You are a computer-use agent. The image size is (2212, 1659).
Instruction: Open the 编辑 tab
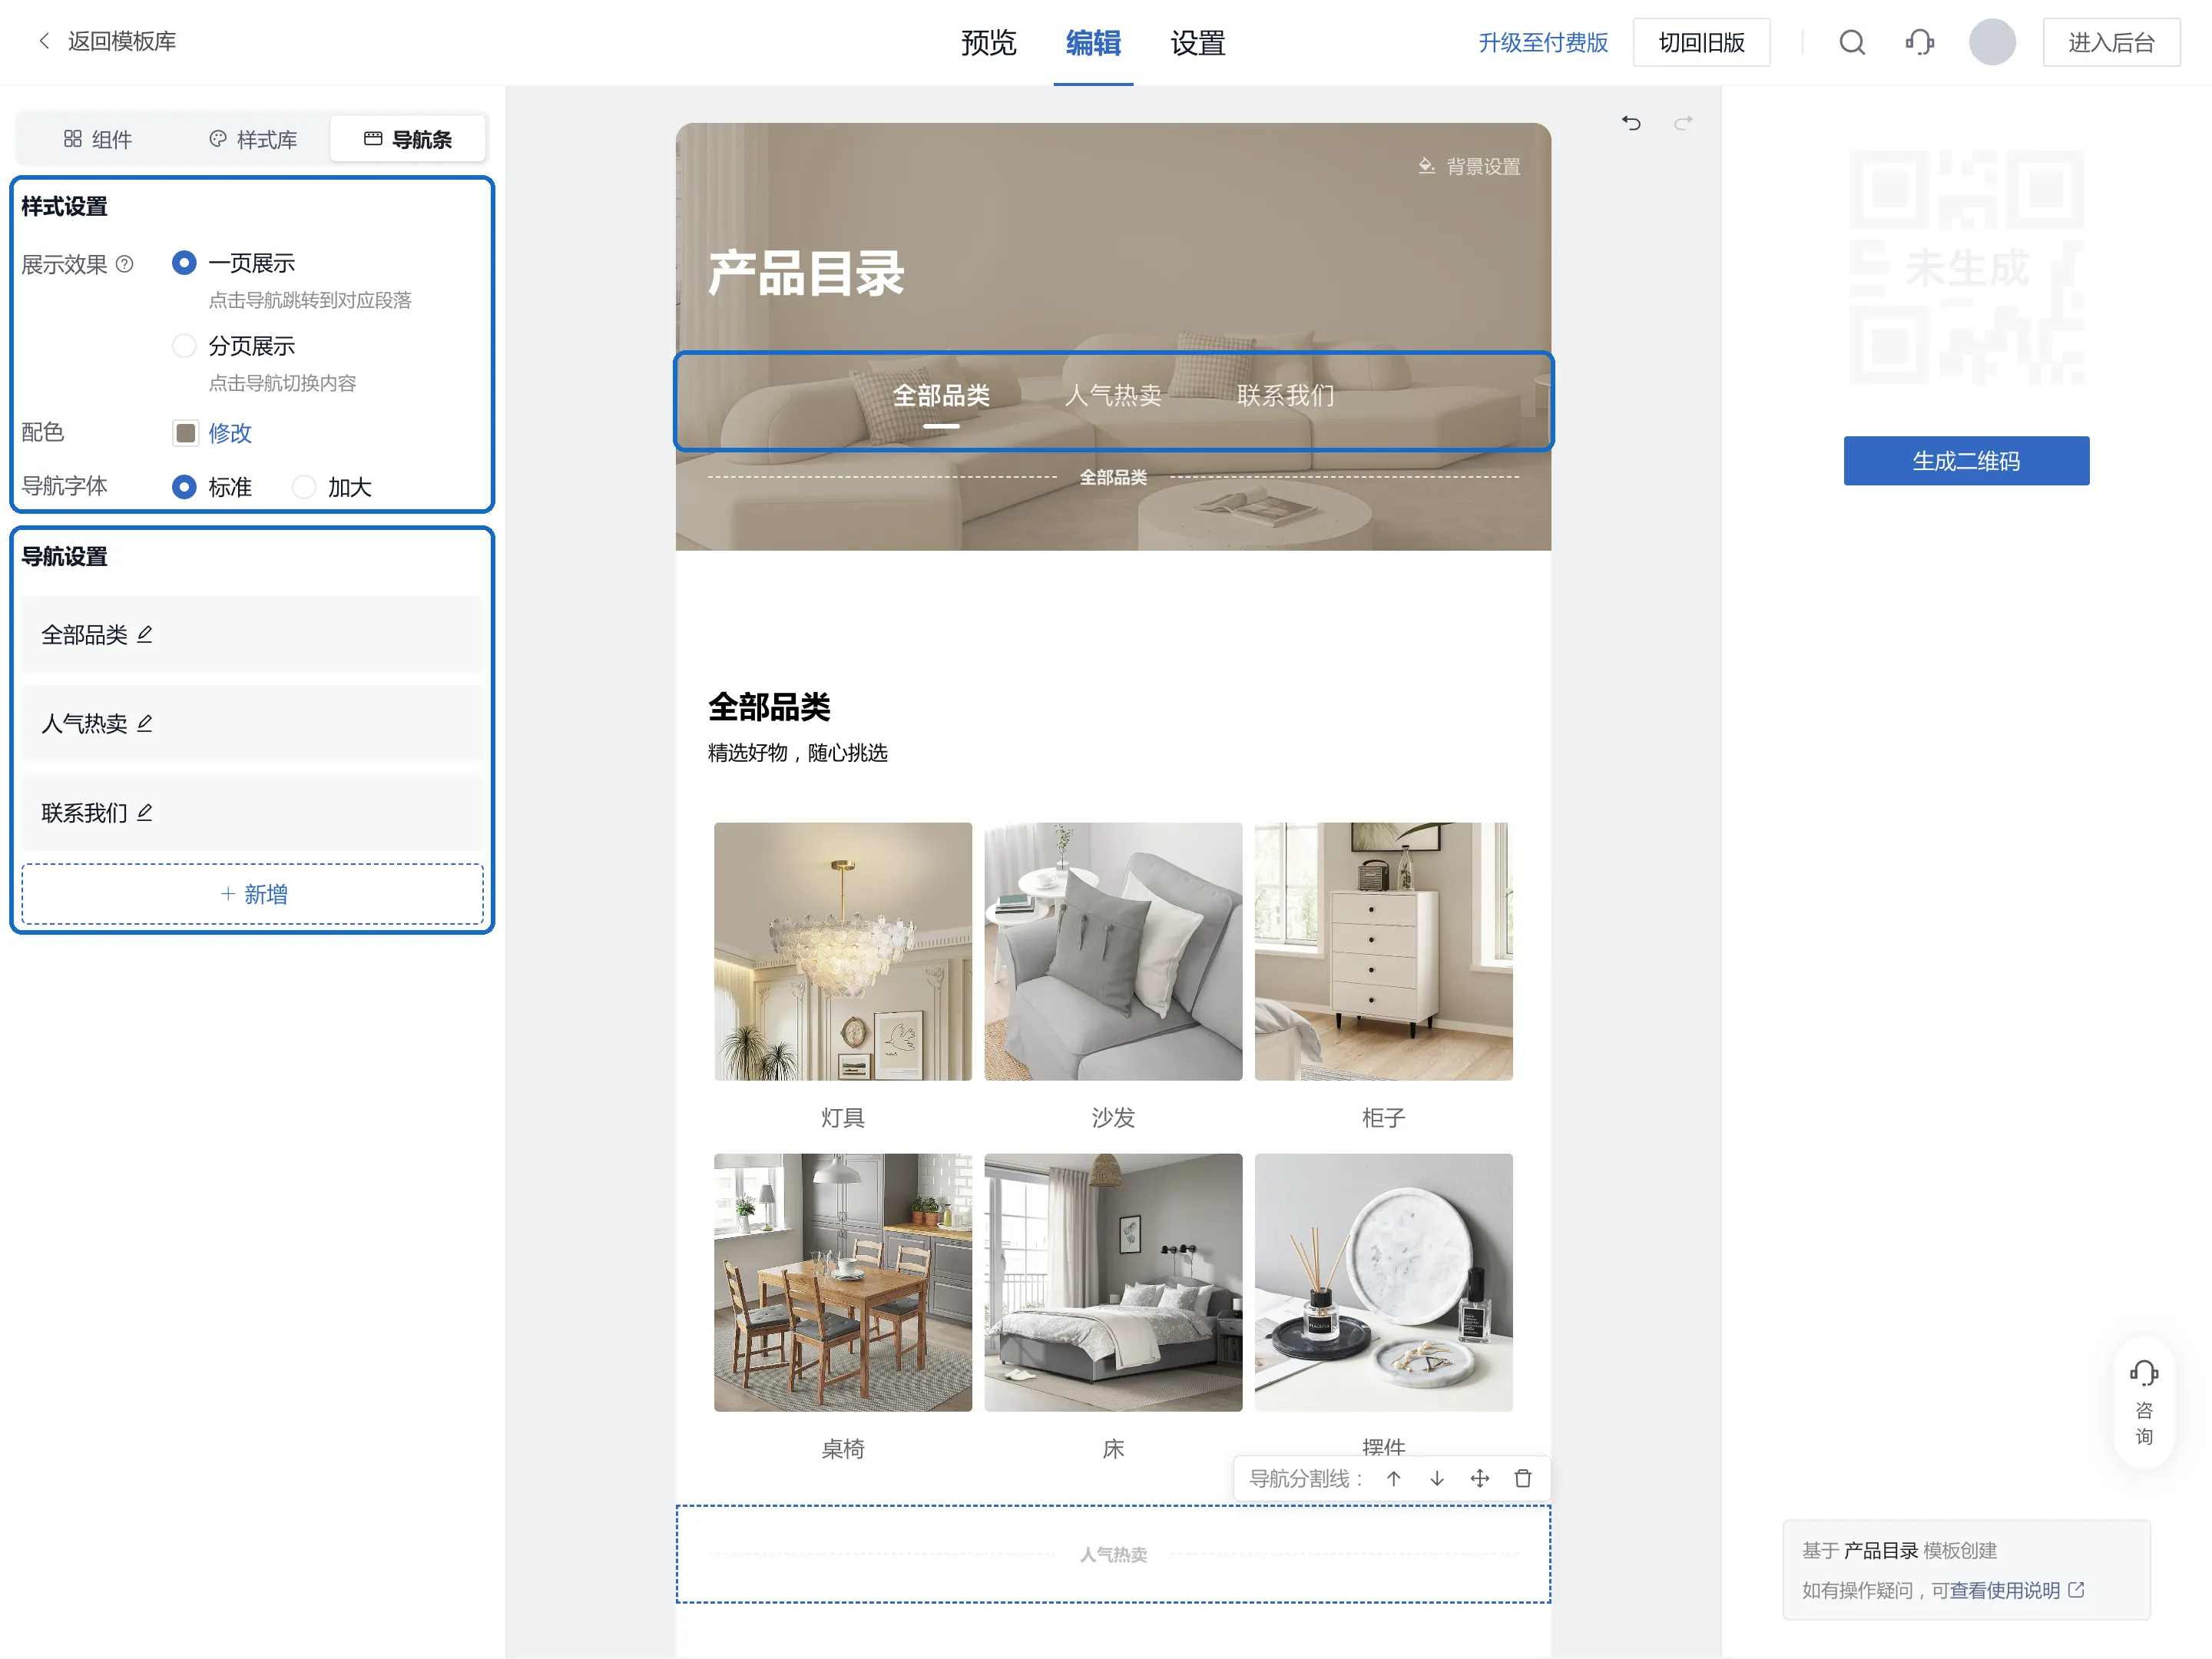click(1093, 43)
